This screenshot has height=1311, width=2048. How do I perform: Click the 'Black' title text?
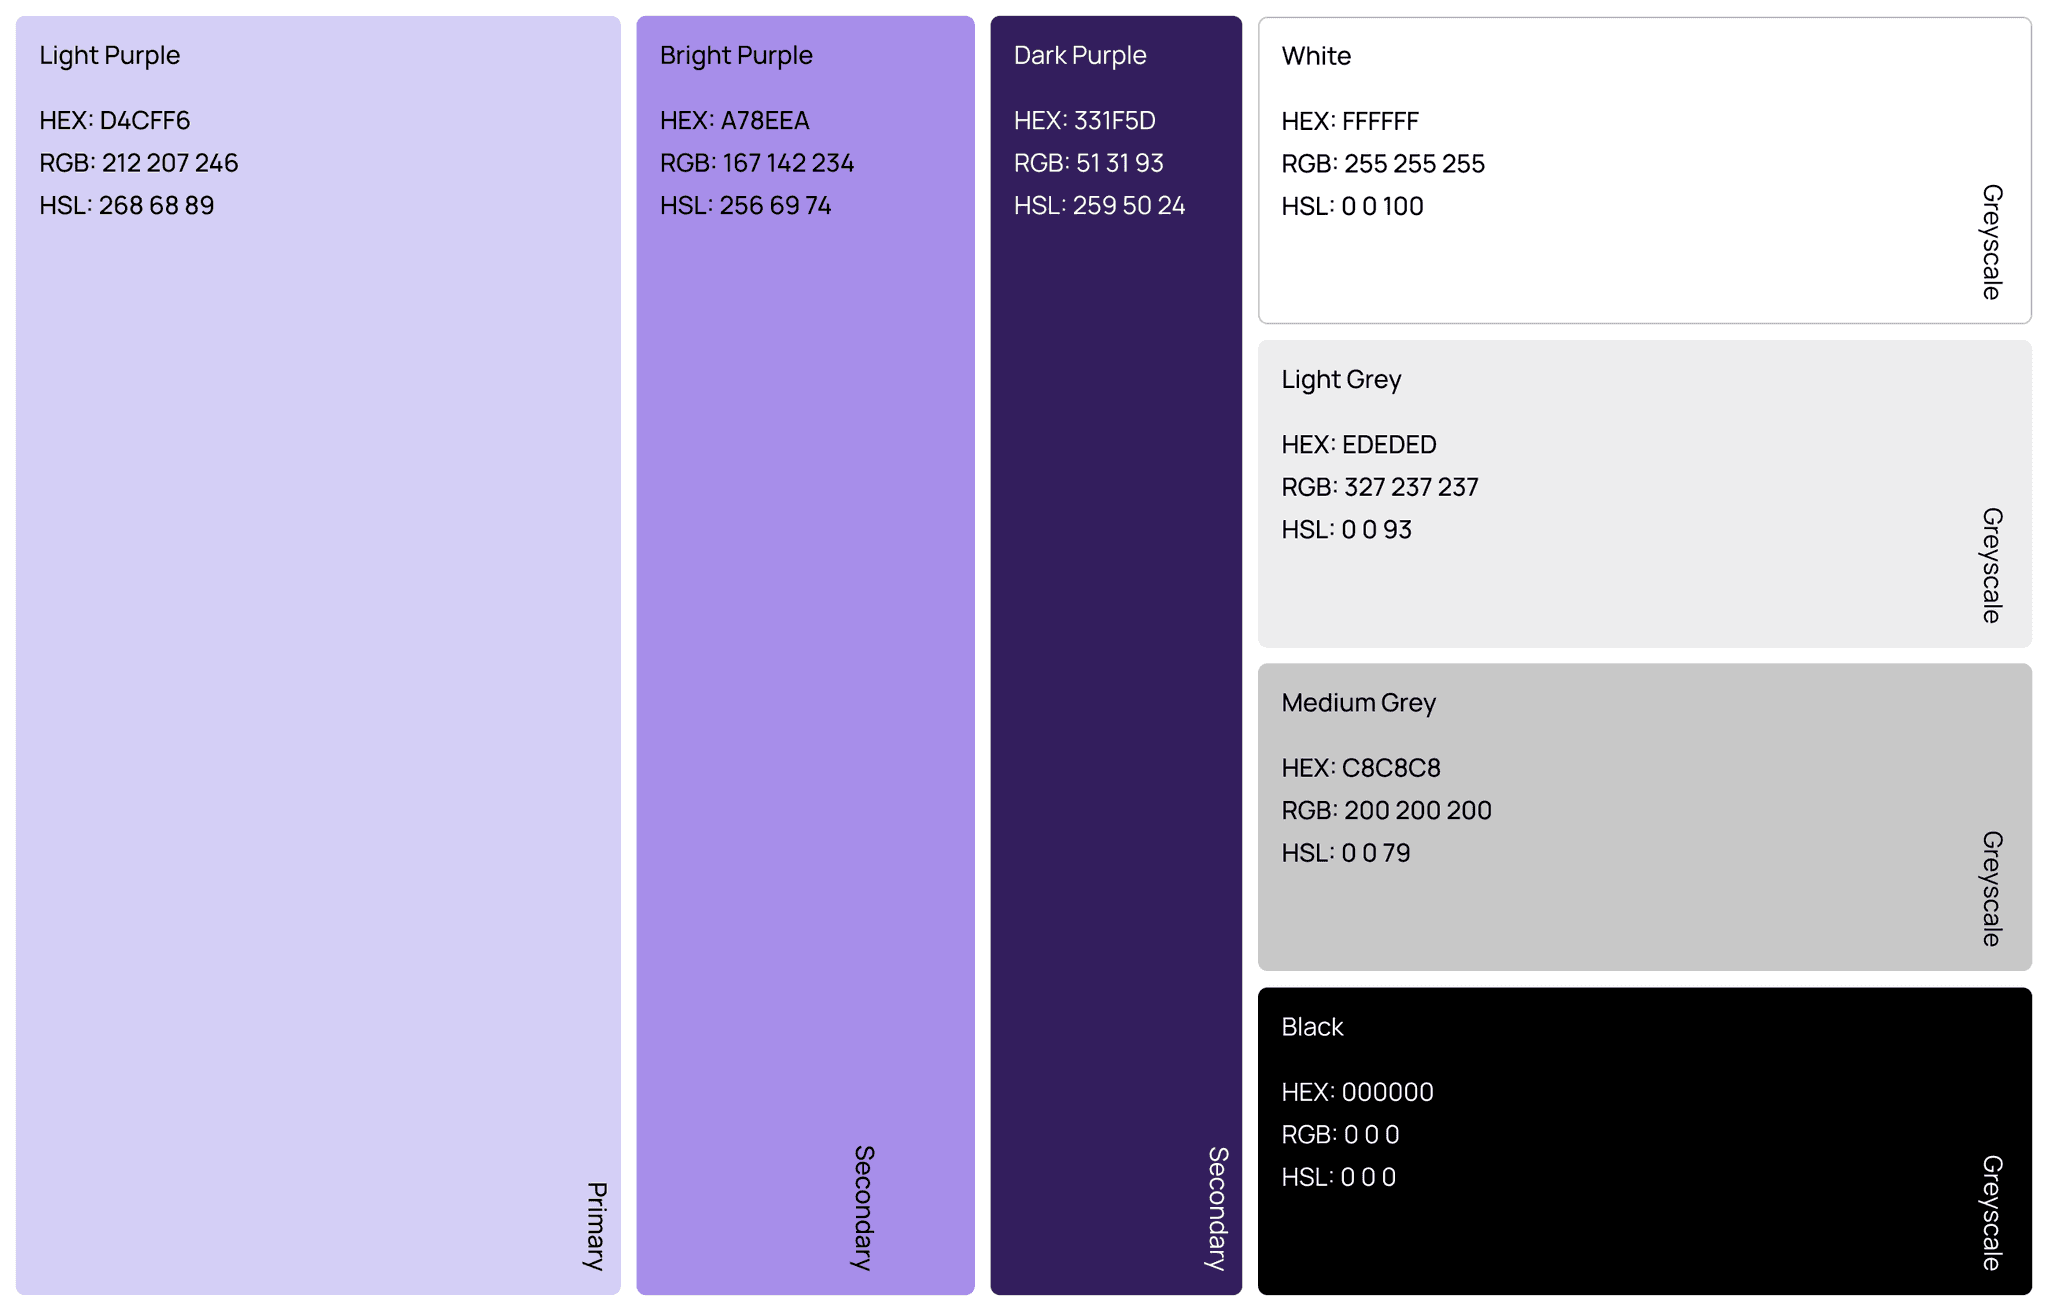coord(1312,1027)
